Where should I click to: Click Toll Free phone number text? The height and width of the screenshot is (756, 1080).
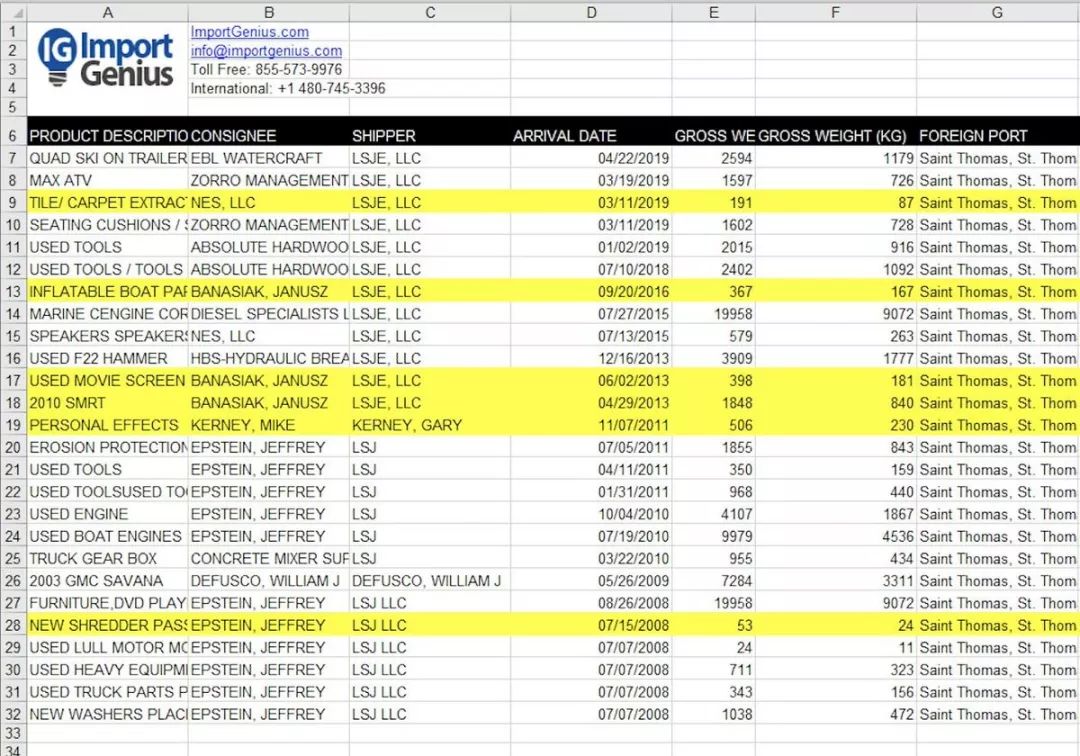click(266, 70)
